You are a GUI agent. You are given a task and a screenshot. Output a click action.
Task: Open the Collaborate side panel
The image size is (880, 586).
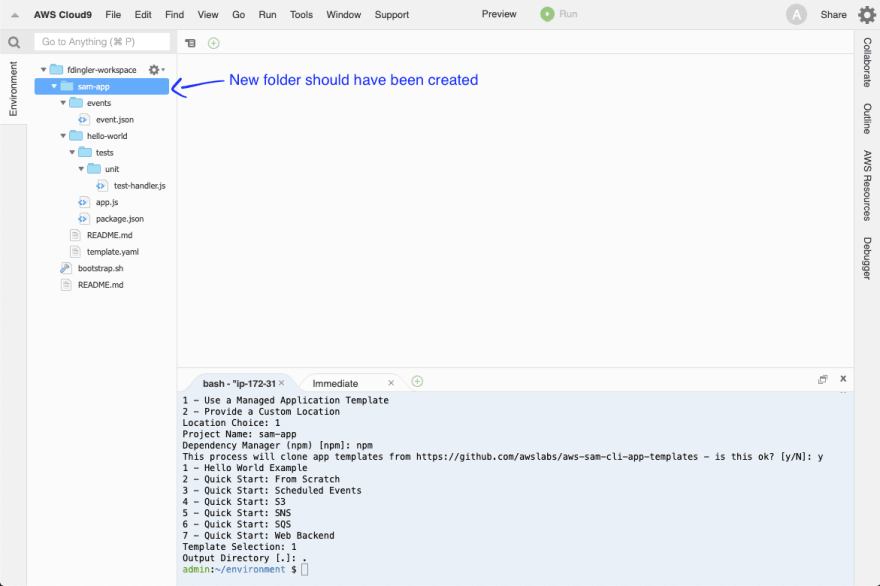pyautogui.click(x=867, y=62)
